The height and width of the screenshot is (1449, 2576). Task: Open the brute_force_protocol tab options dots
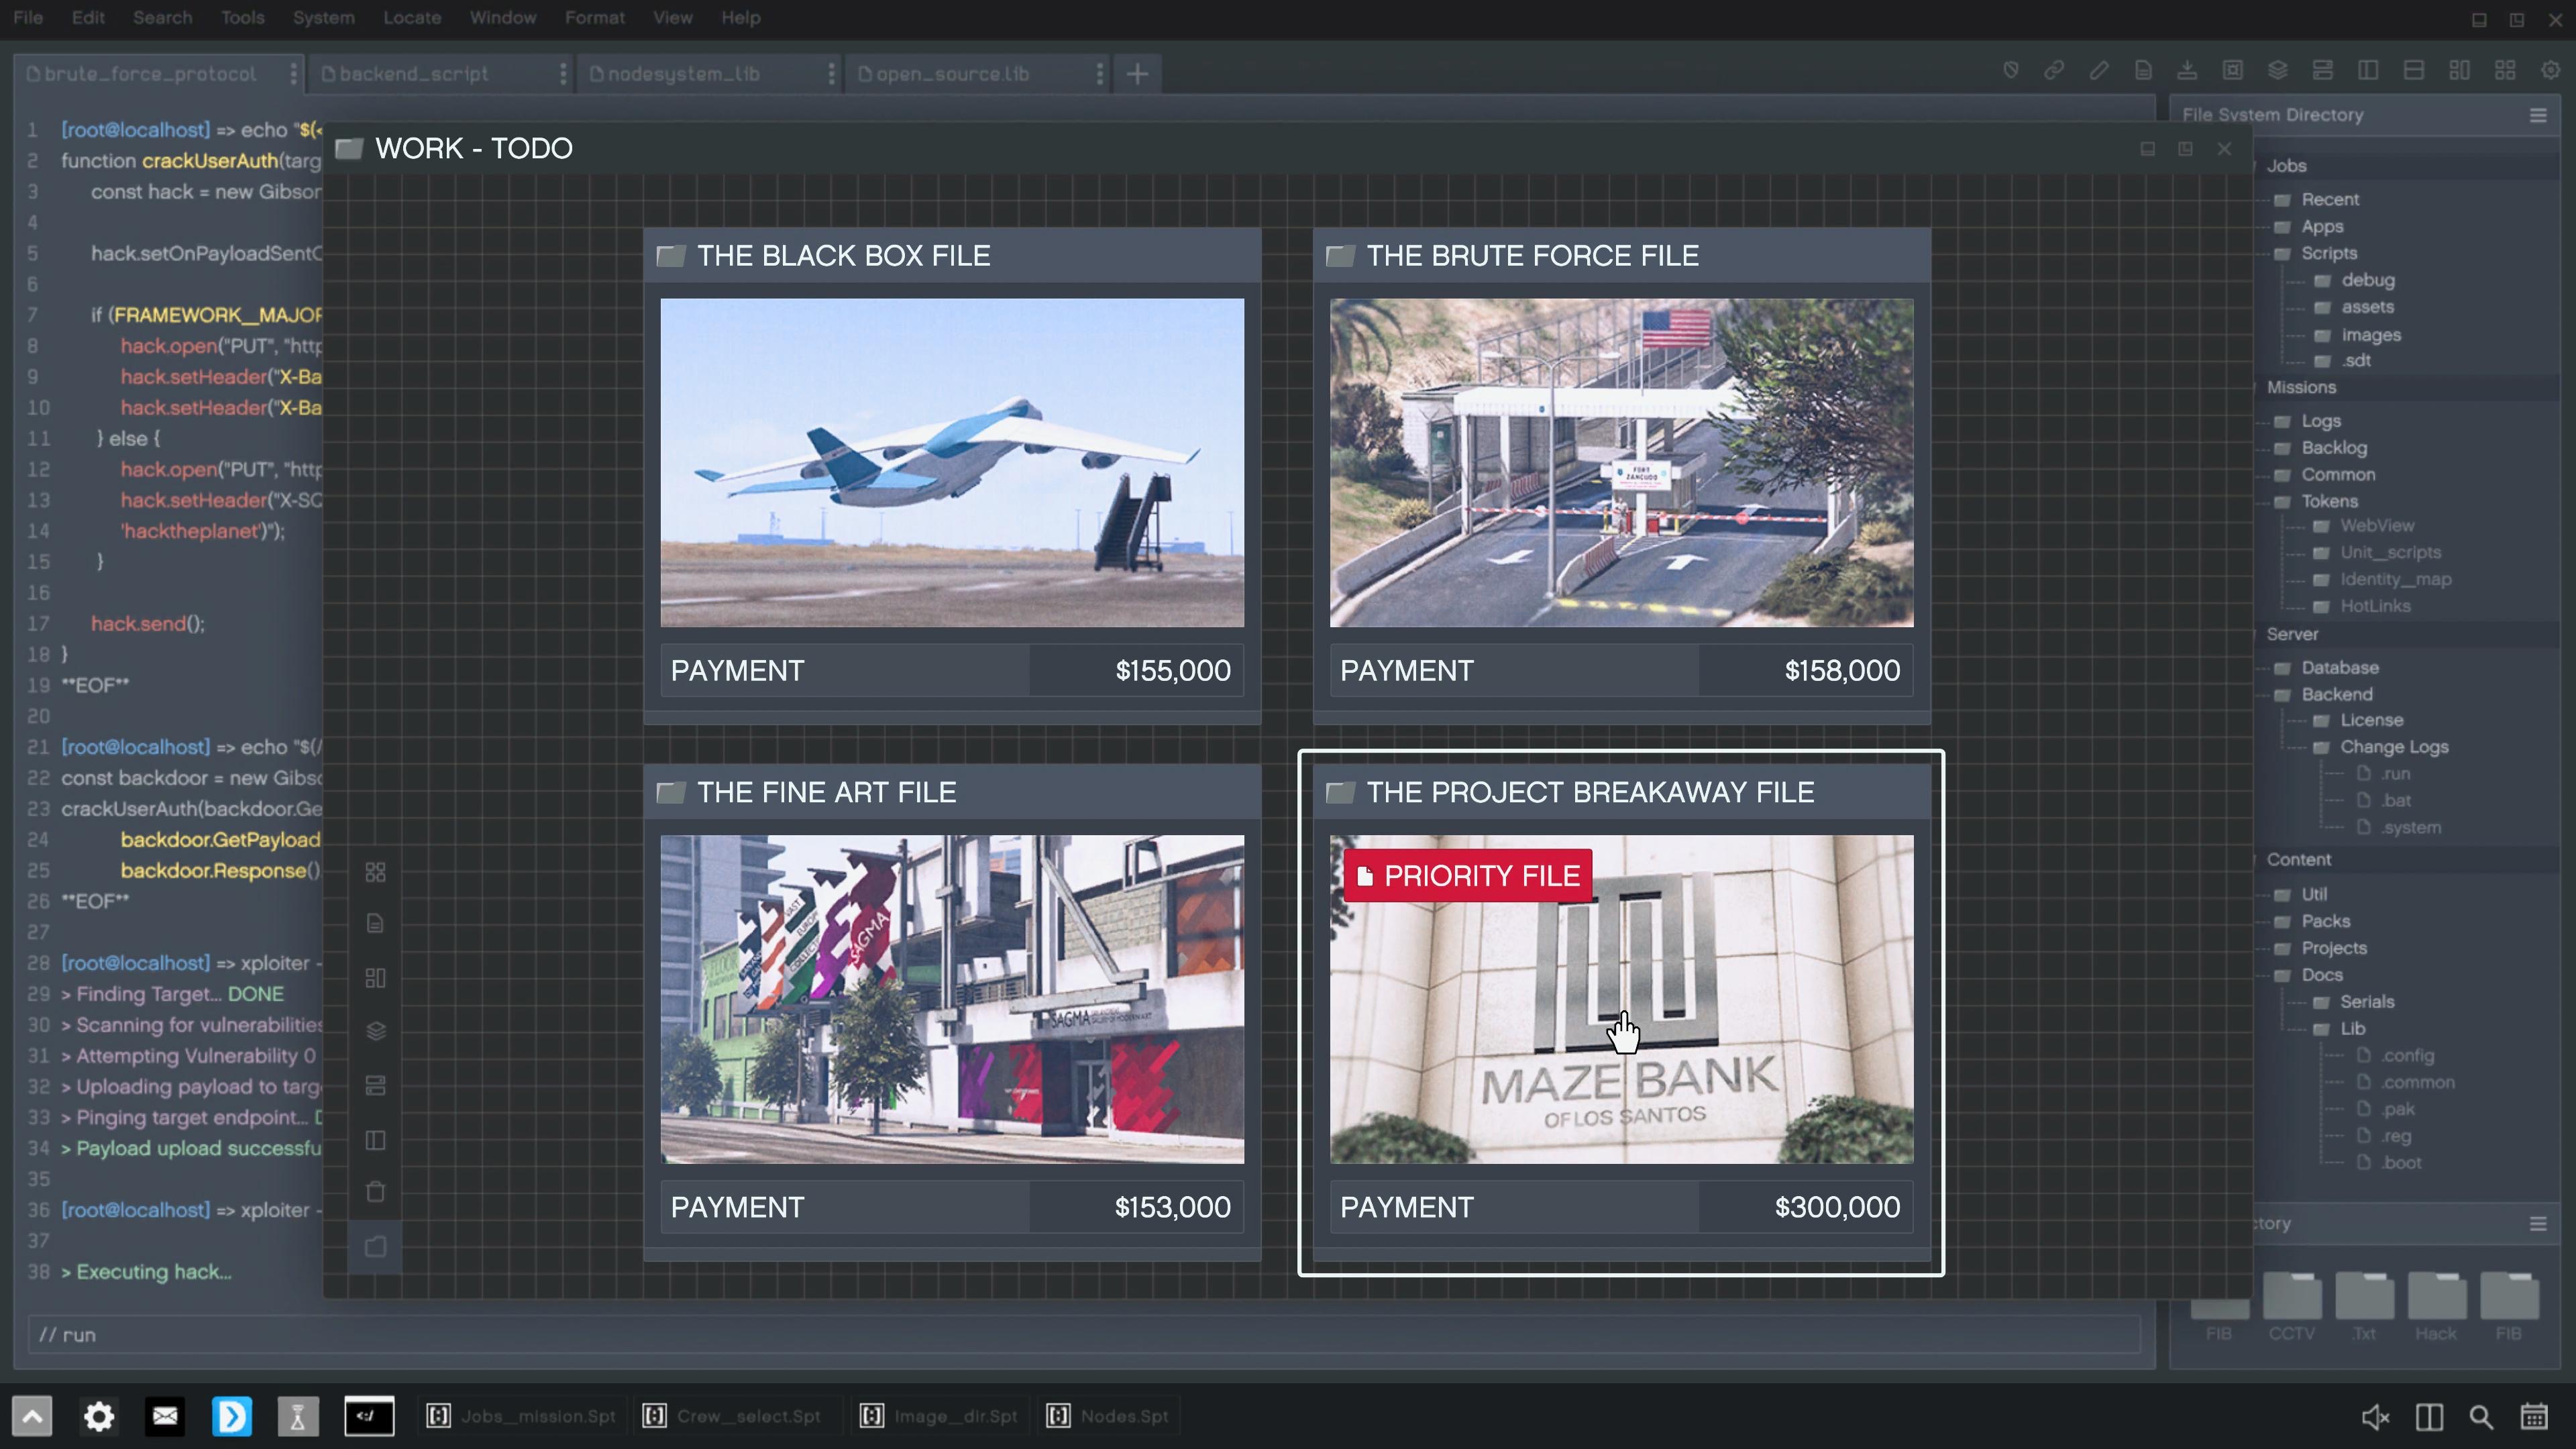[293, 73]
